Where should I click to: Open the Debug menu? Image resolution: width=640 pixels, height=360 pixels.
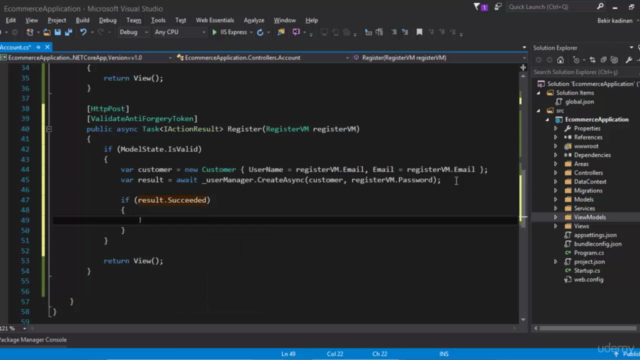[108, 20]
